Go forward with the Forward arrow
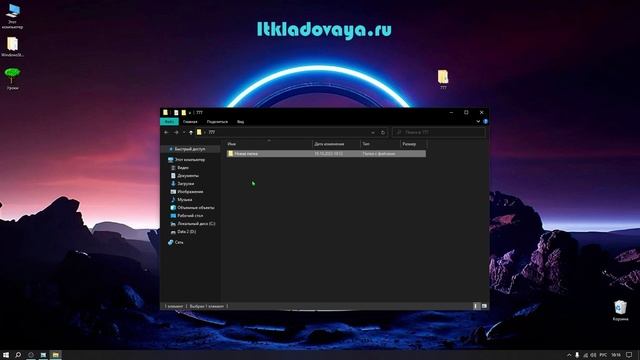Image resolution: width=640 pixels, height=360 pixels. pos(176,132)
